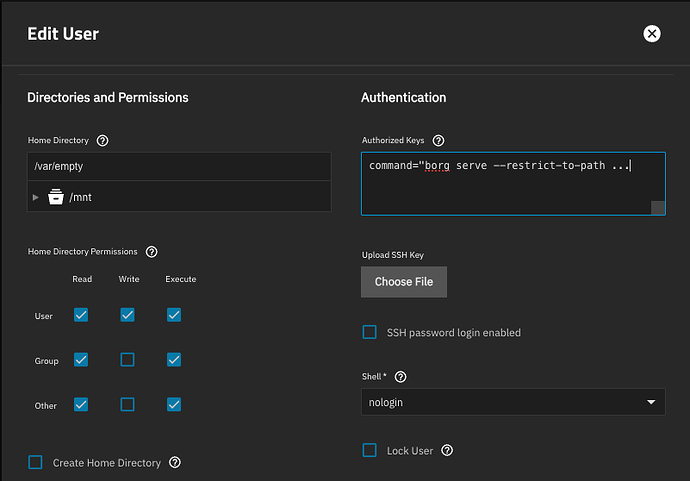The height and width of the screenshot is (481, 690).
Task: Expand the /mnt directory tree node
Action: point(36,197)
